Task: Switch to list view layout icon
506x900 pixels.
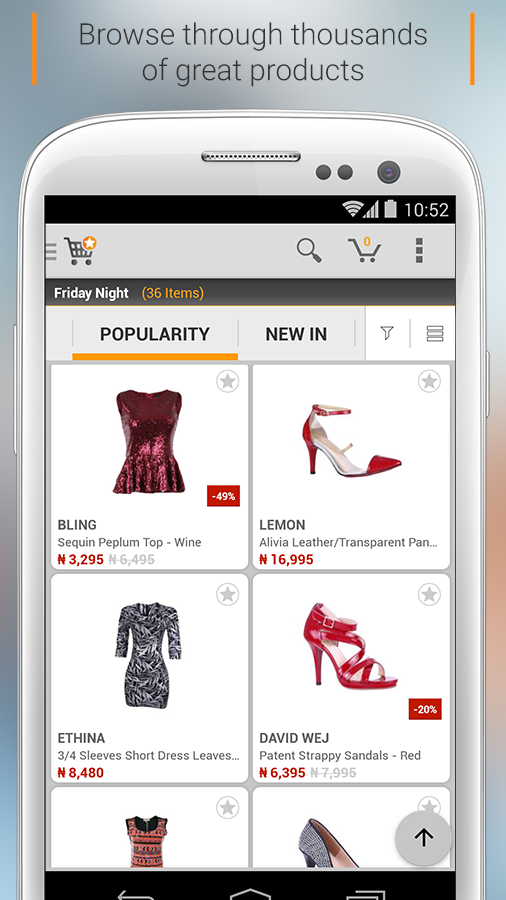Action: [435, 333]
